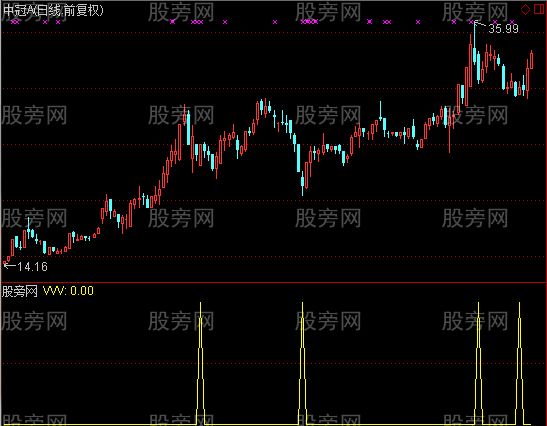The width and height of the screenshot is (547, 426).
Task: Click the 股旁网 indicator name before VVV
Action: click(x=20, y=291)
